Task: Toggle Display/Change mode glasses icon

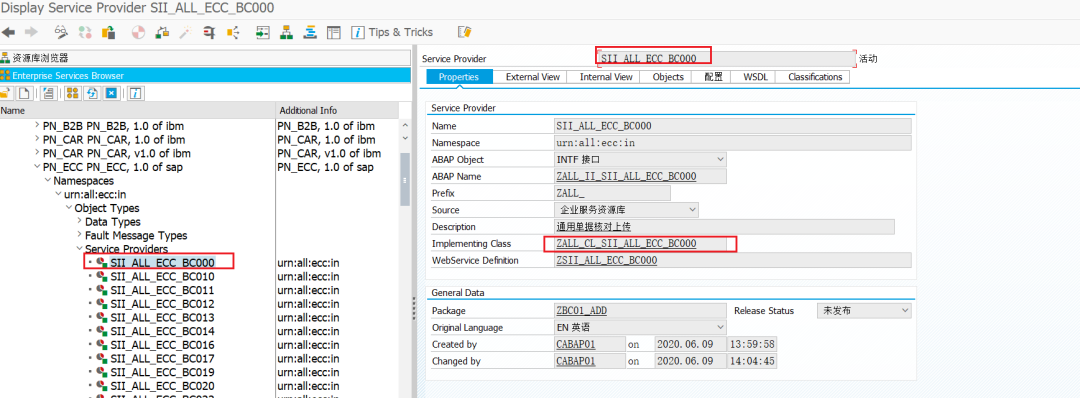Action: click(x=62, y=32)
